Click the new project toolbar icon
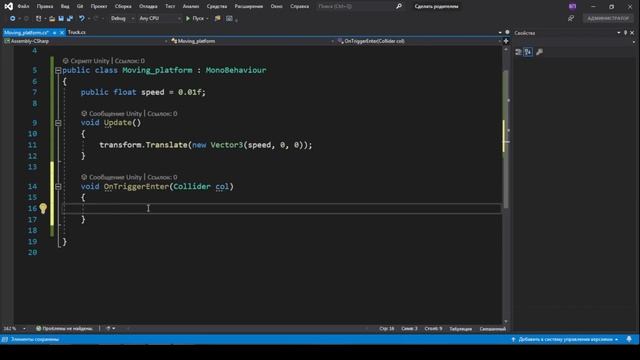The height and width of the screenshot is (360, 640). coord(38,18)
